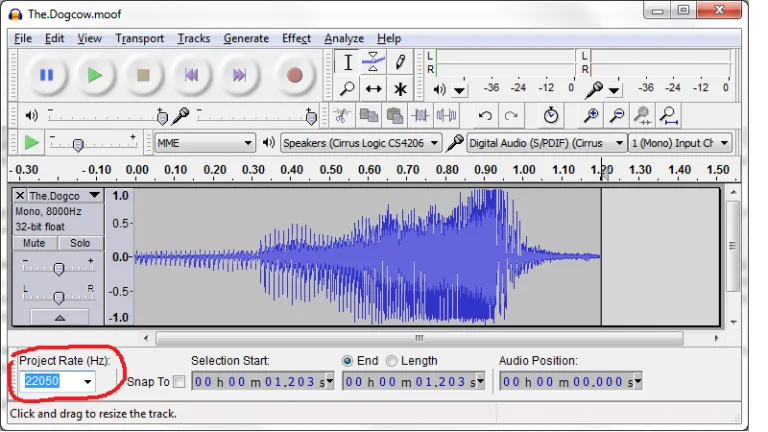
Task: Click small Play-at-speed green button
Action: pyautogui.click(x=31, y=143)
